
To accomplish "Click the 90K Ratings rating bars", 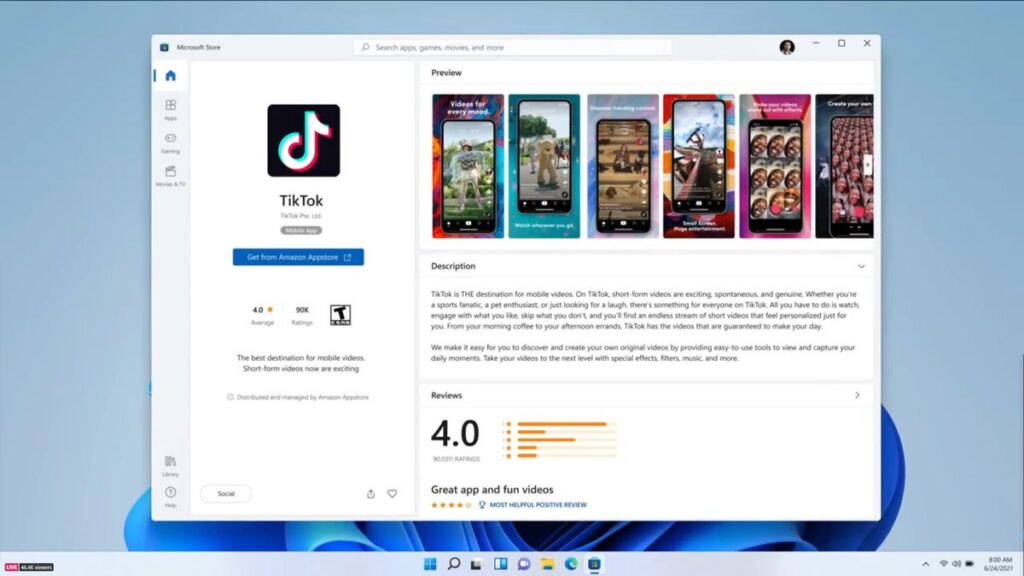I will coord(560,440).
